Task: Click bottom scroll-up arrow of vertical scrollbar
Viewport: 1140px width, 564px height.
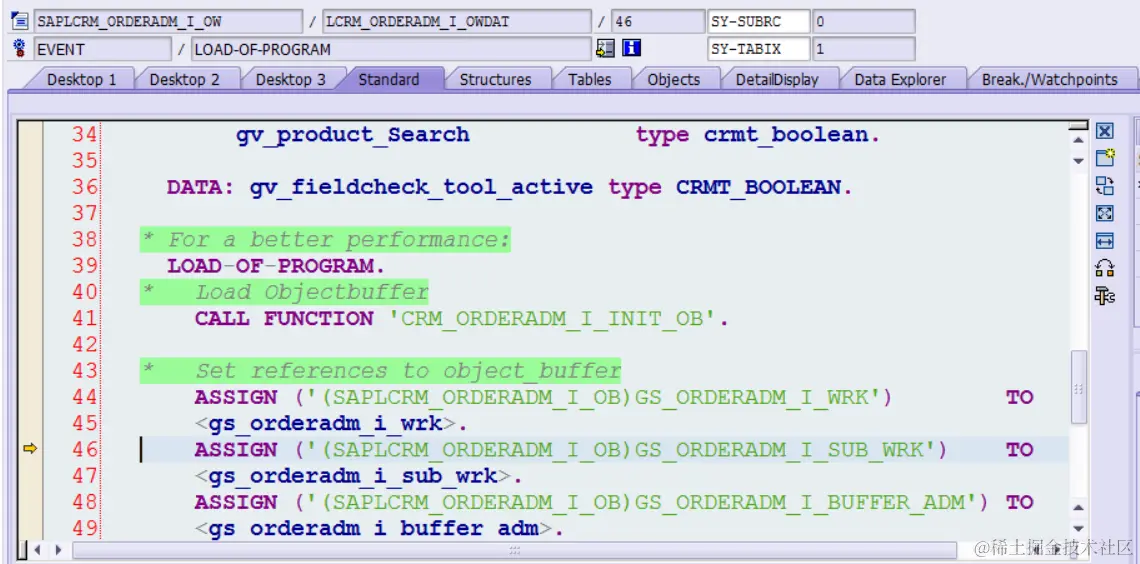Action: click(1079, 508)
